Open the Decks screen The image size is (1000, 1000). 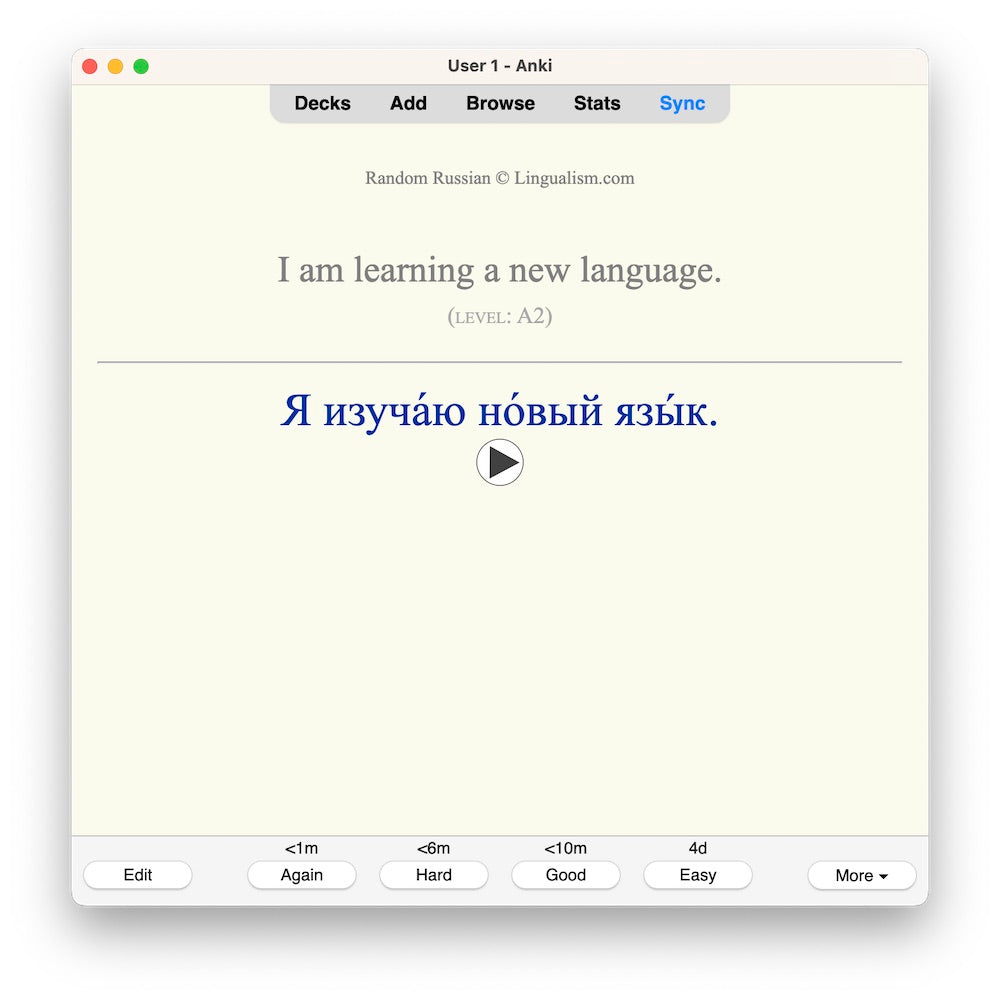[x=322, y=103]
